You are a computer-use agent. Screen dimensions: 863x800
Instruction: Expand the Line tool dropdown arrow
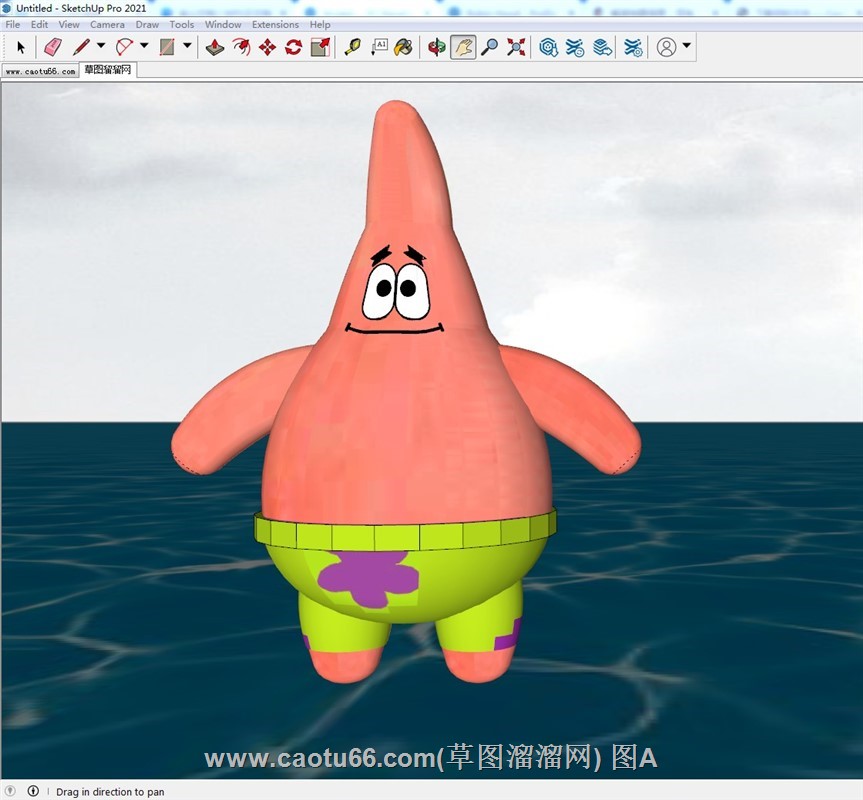coord(101,46)
